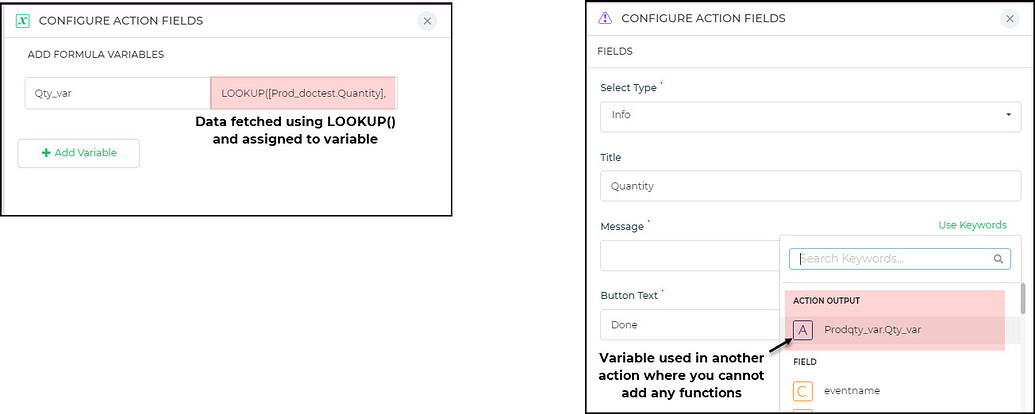Image resolution: width=1035 pixels, height=414 pixels.
Task: Click the Prodqty_var.Qty_var keyword icon
Action: point(803,330)
